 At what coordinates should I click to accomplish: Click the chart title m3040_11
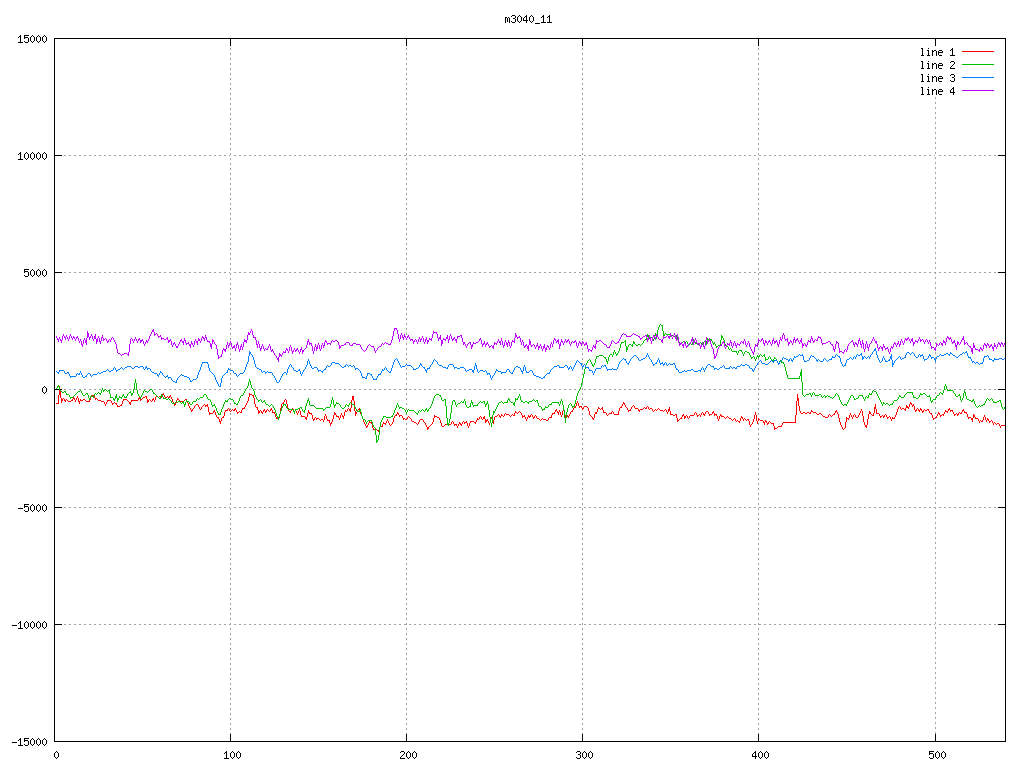528,20
